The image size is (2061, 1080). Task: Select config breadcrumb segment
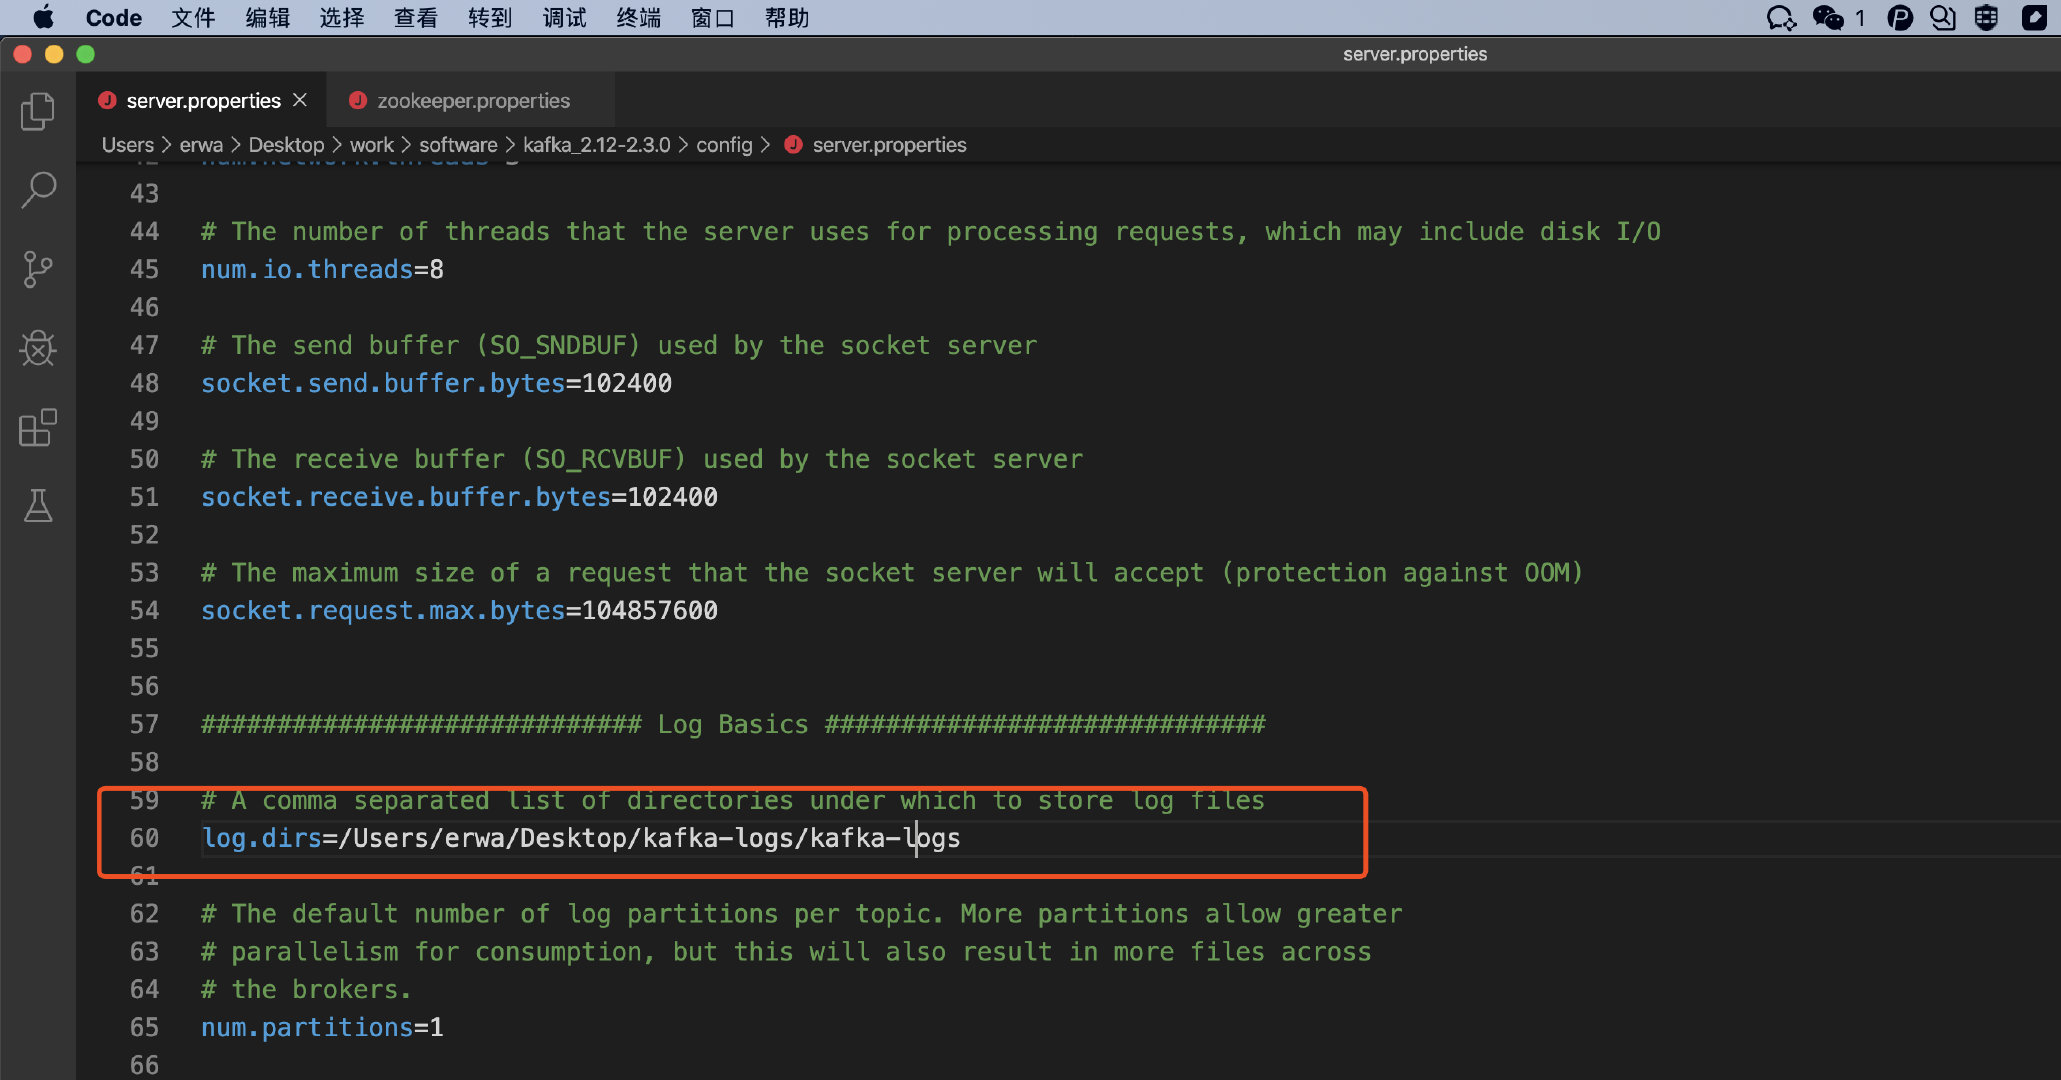click(724, 145)
